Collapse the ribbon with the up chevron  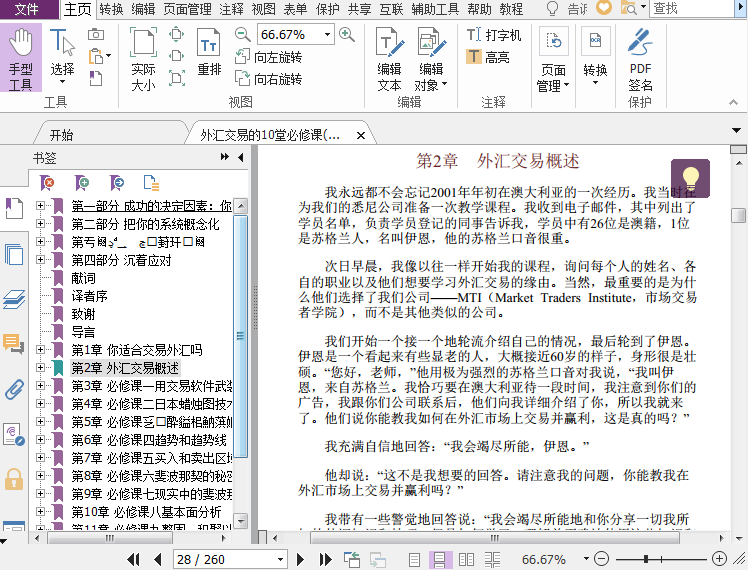pyautogui.click(x=734, y=102)
